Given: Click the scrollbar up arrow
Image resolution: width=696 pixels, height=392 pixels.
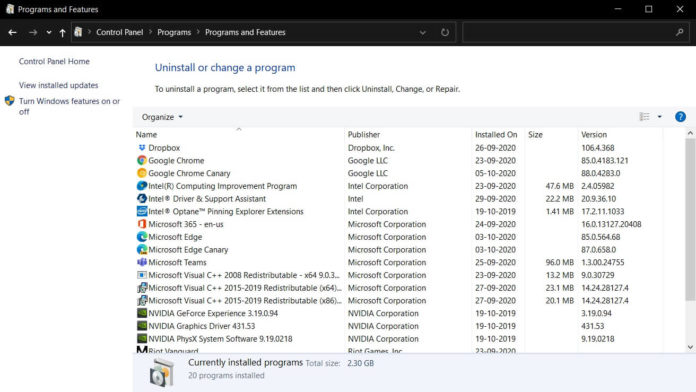Looking at the screenshot, I should click(x=690, y=133).
